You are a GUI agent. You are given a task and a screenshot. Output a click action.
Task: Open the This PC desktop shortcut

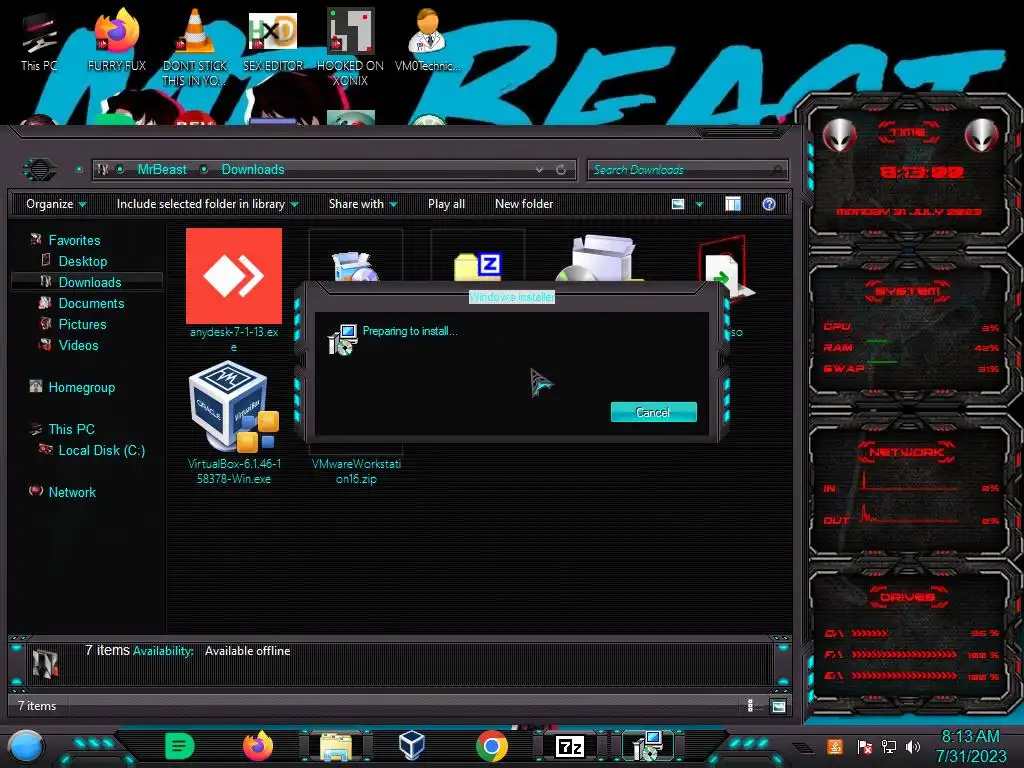(x=39, y=42)
